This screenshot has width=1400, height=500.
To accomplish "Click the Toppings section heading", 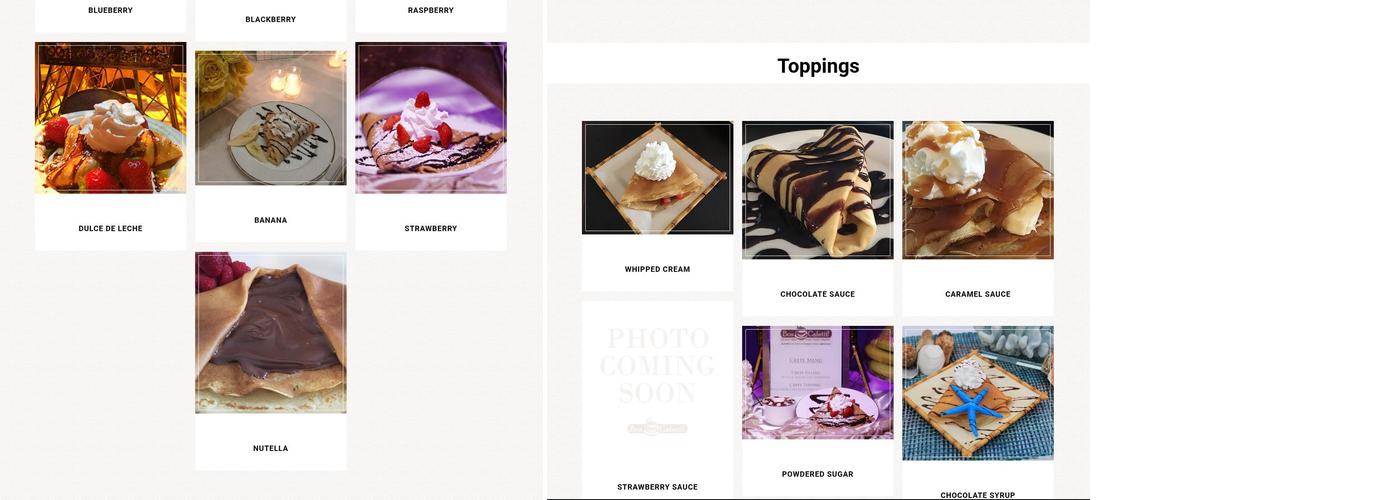I will pyautogui.click(x=818, y=66).
